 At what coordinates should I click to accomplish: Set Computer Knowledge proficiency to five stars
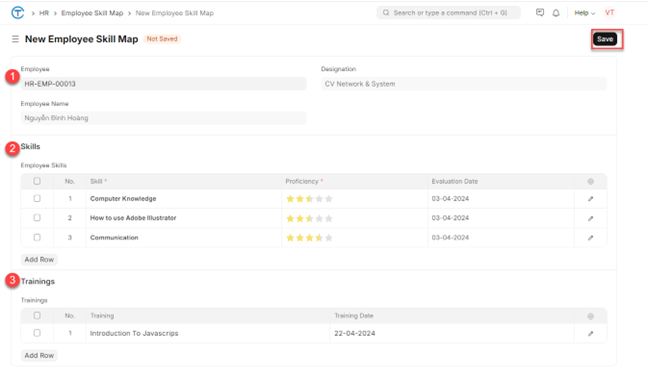(329, 199)
